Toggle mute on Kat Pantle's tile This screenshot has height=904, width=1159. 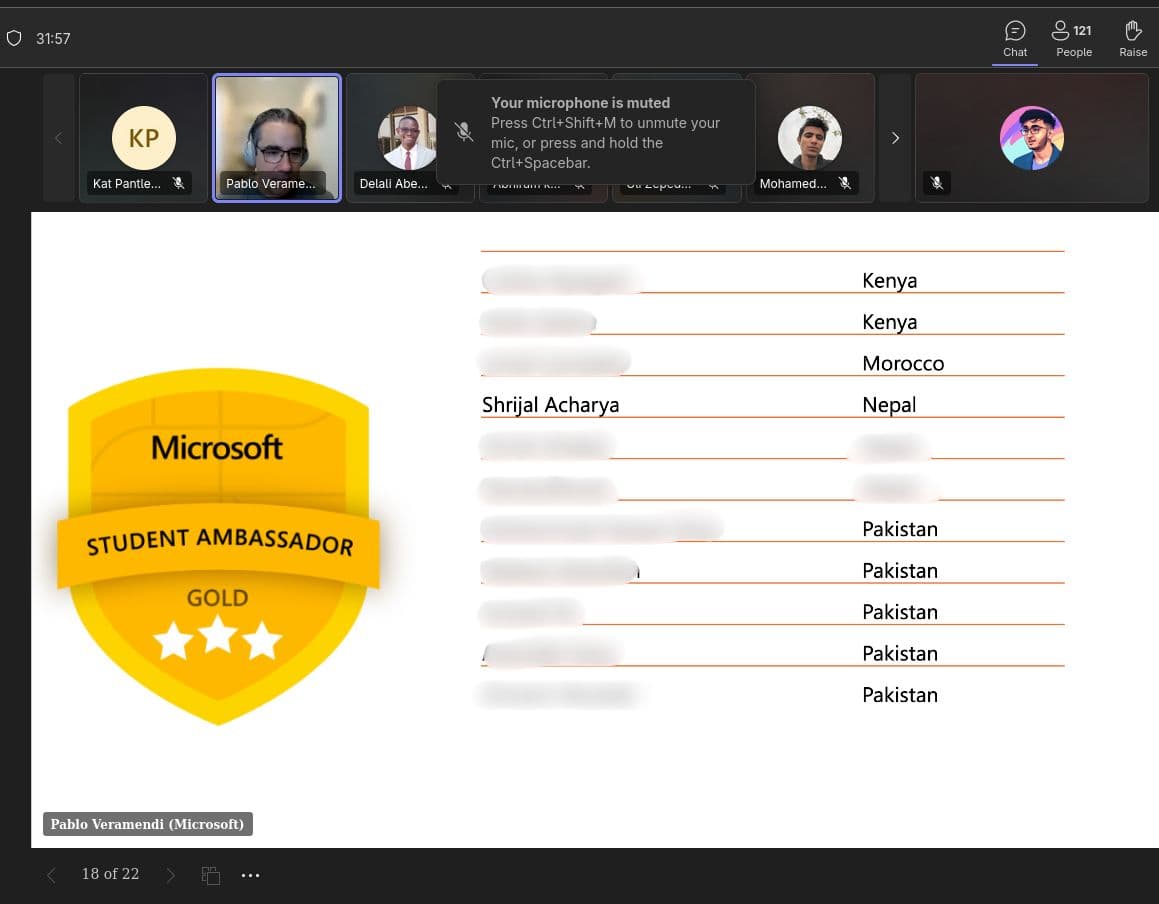[179, 183]
